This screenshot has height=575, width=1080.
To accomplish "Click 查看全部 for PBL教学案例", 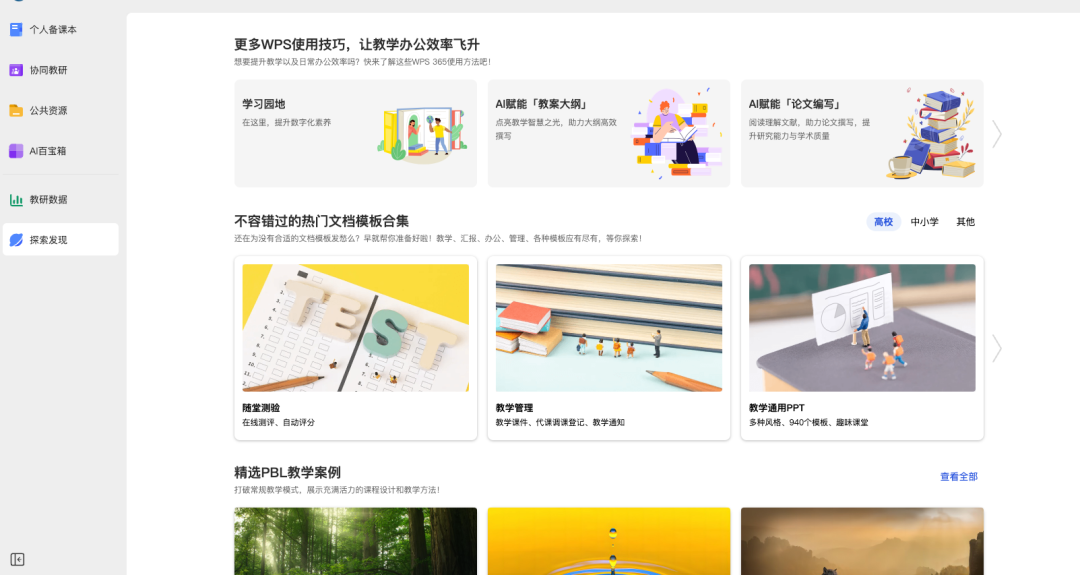I will (x=959, y=477).
